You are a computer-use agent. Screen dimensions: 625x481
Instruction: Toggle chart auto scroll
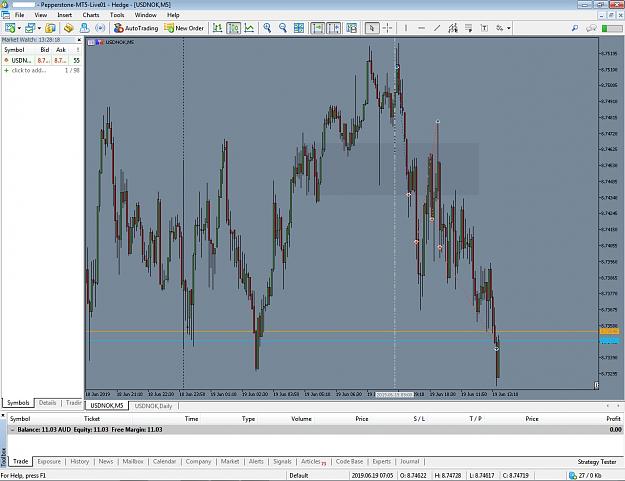coord(317,28)
